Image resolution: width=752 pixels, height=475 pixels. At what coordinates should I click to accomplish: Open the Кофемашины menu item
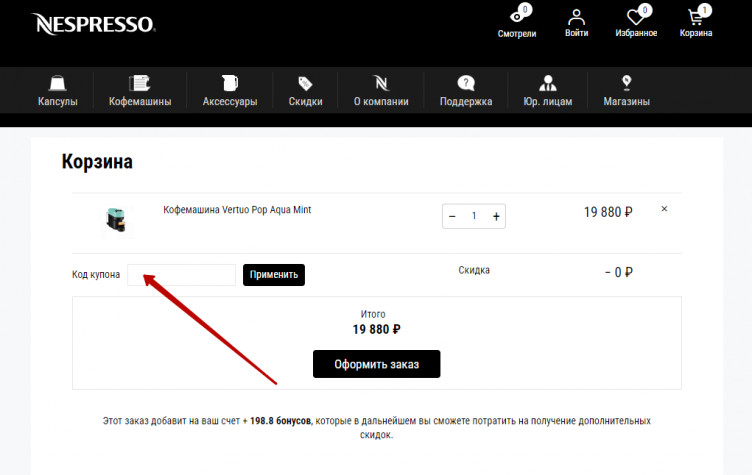pyautogui.click(x=140, y=90)
